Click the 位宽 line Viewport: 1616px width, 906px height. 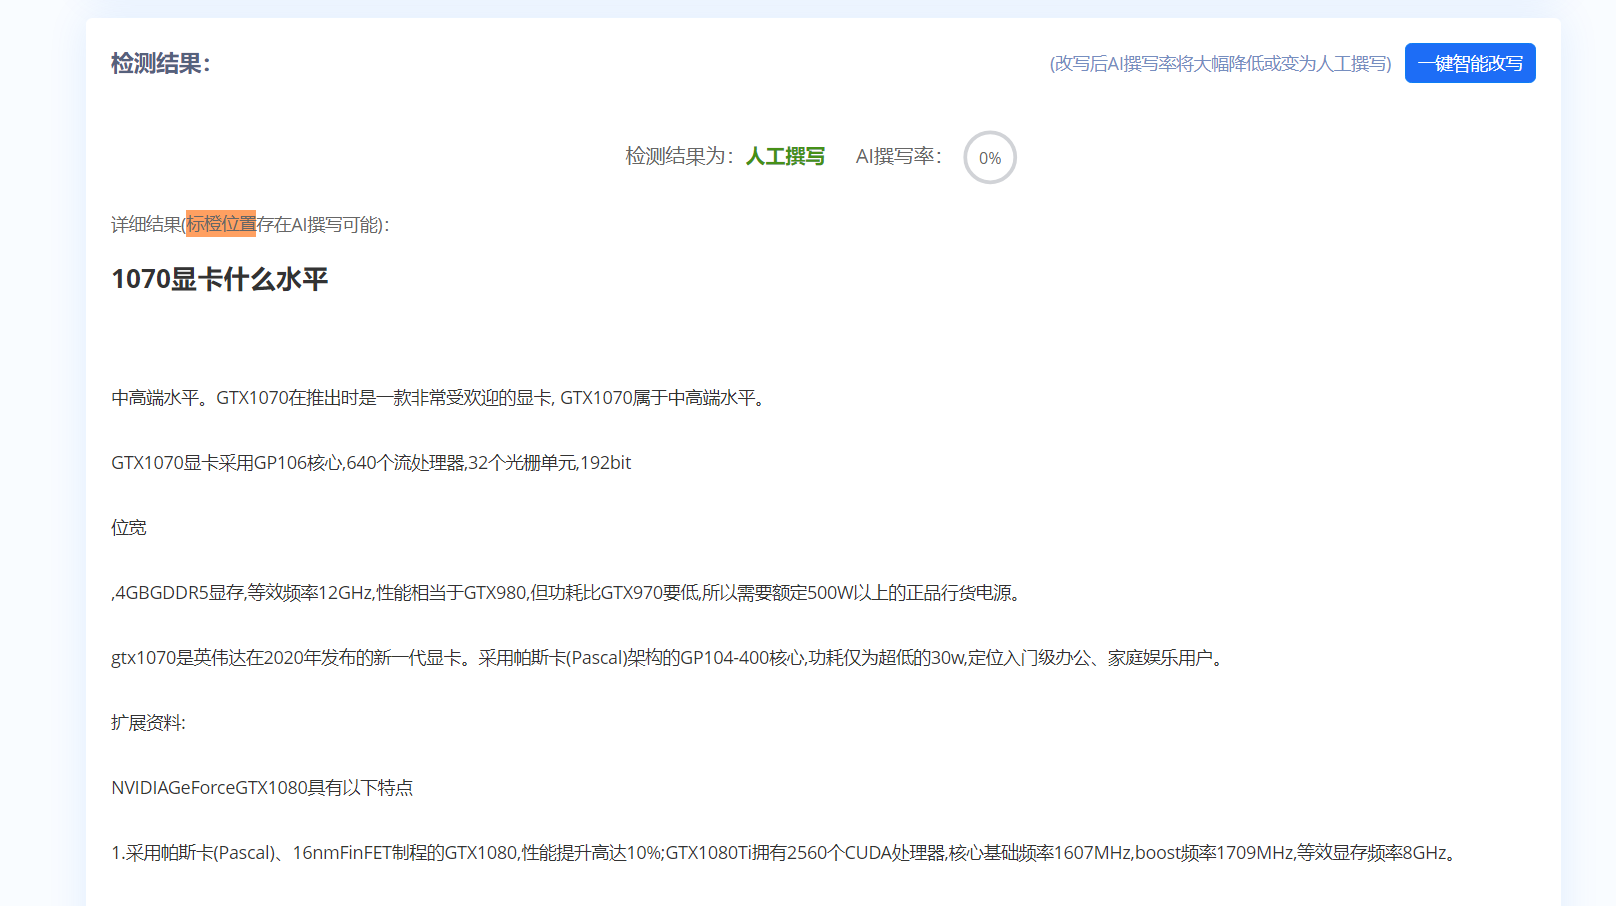(x=129, y=528)
